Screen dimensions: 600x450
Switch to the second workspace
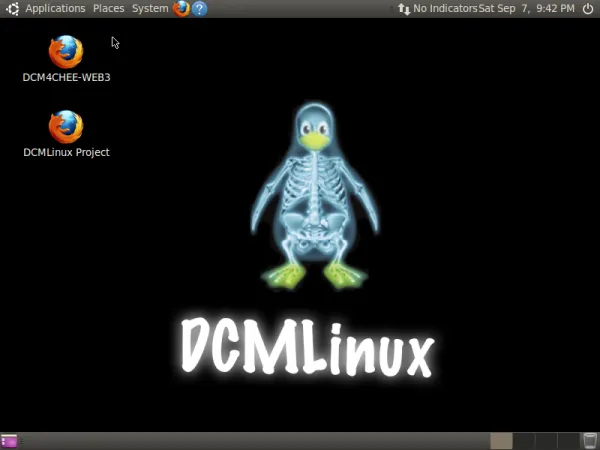pyautogui.click(x=524, y=441)
